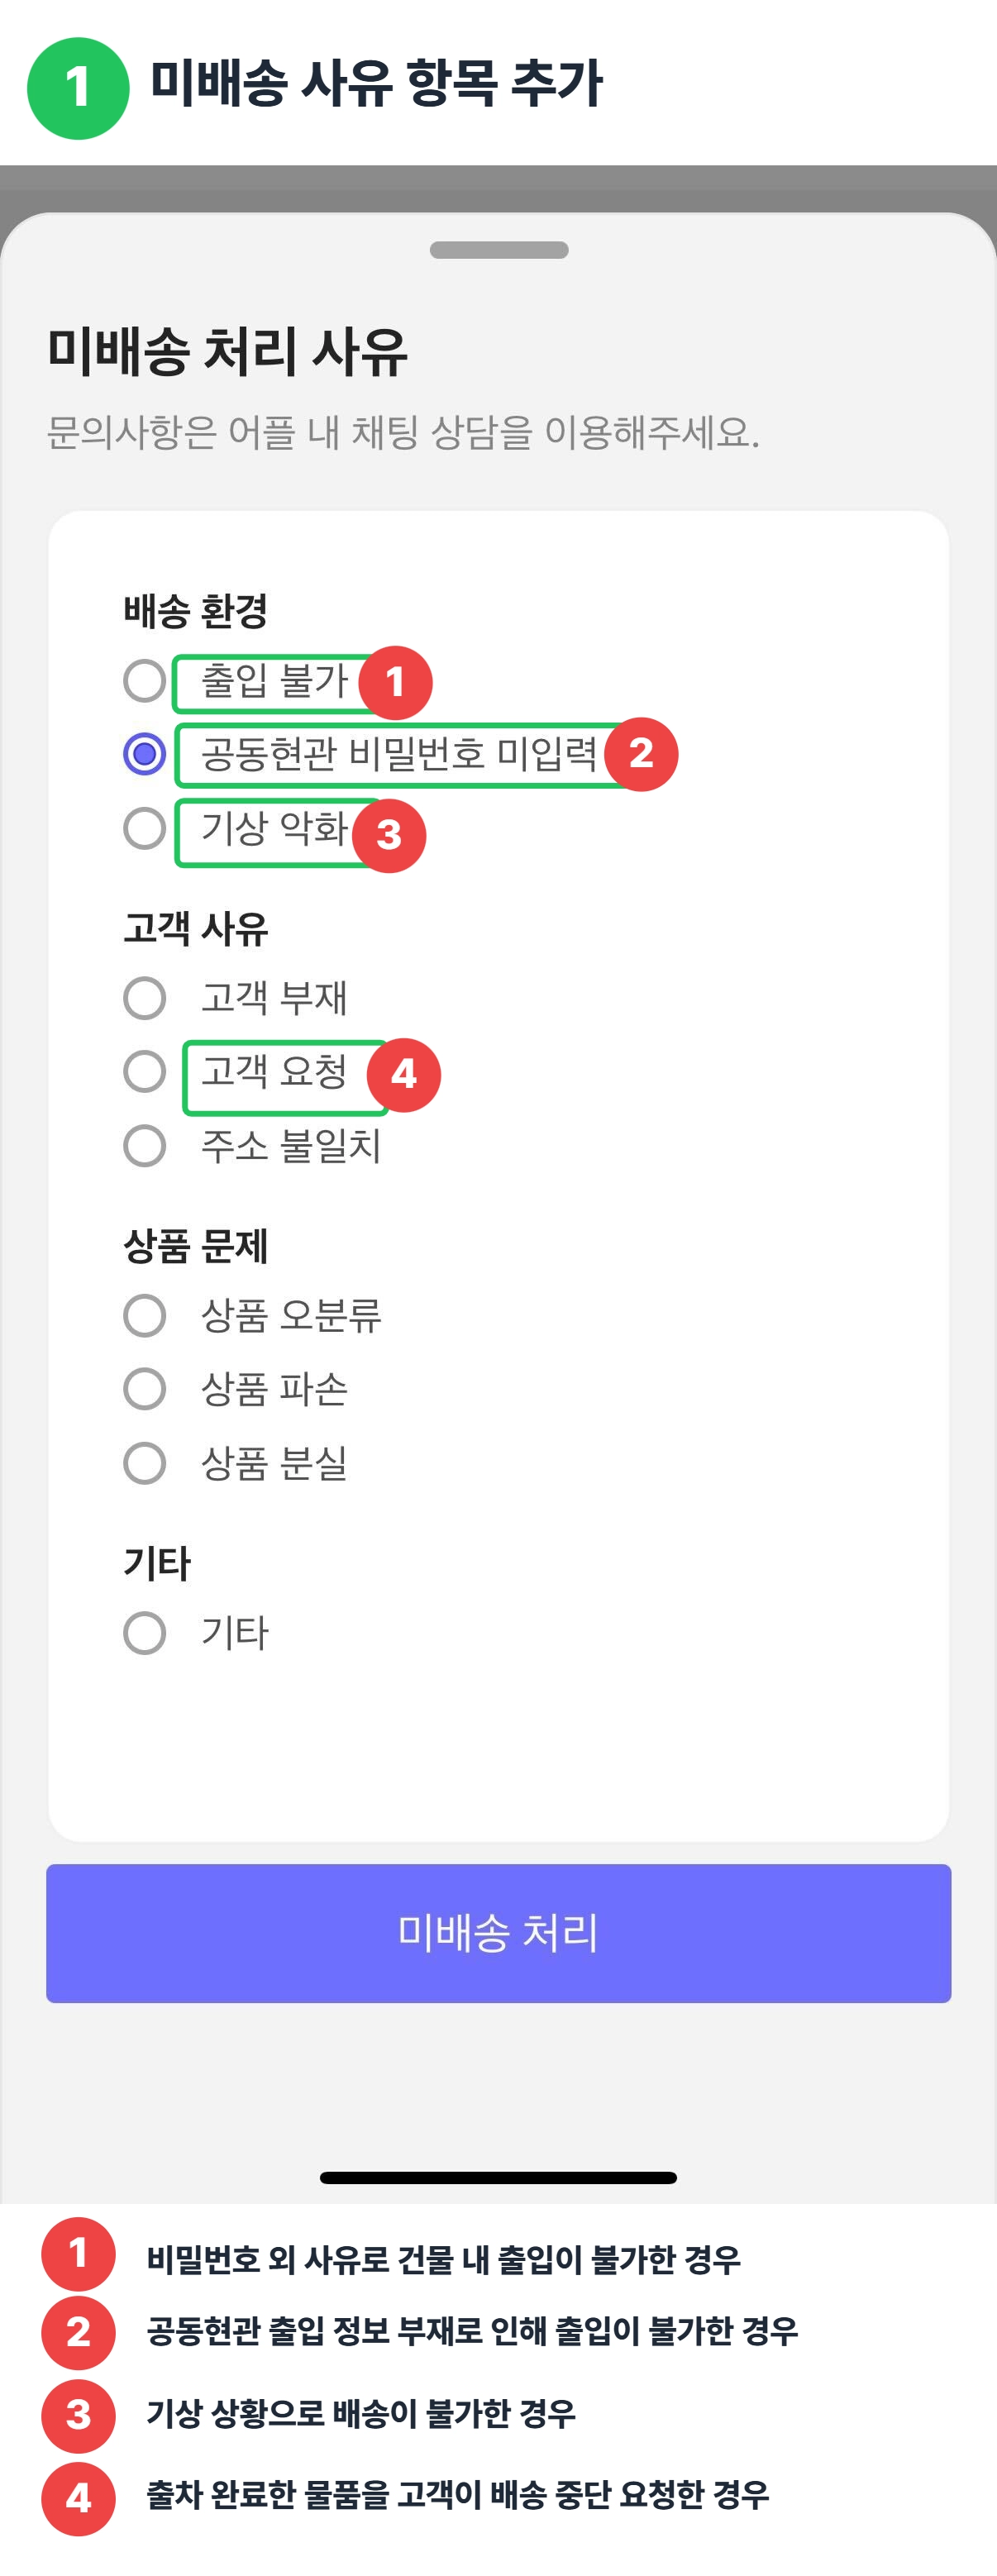Image resolution: width=997 pixels, height=2576 pixels.
Task: Click red badge 1 next to 출입 불가
Action: pyautogui.click(x=395, y=683)
